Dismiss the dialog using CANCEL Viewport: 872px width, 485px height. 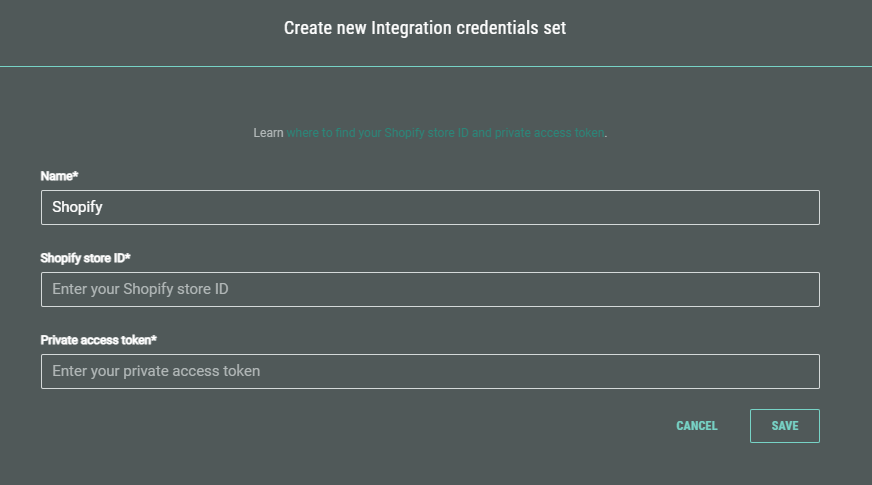click(x=697, y=426)
